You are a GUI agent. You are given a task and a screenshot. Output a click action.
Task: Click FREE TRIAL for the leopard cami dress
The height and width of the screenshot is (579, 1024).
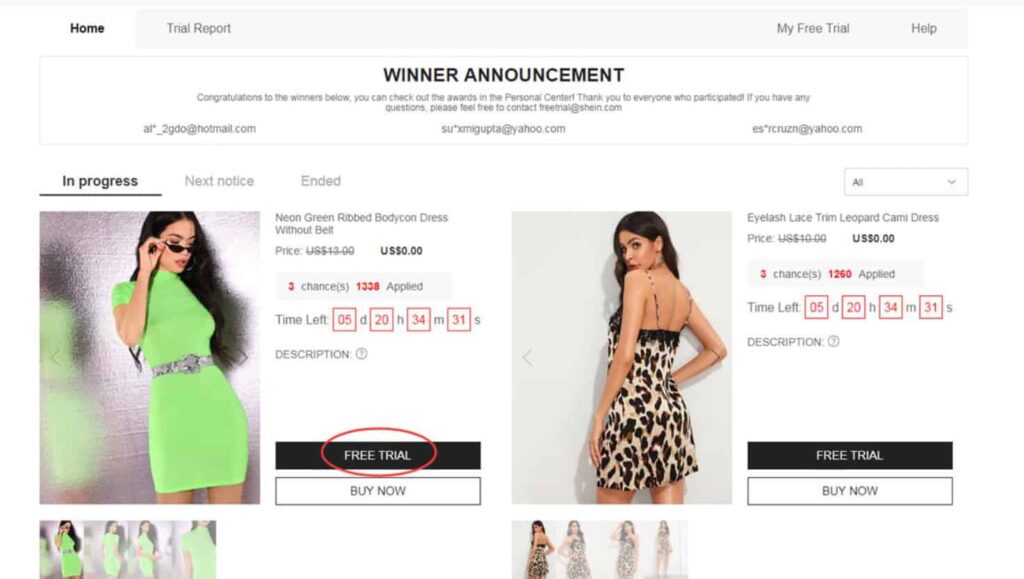pos(850,455)
